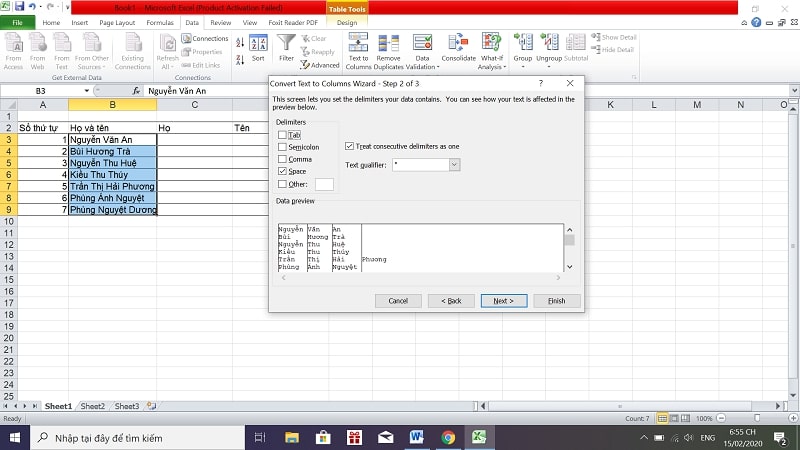The image size is (800, 450).
Task: Click Hide Detail in Outline group
Action: [x=612, y=49]
